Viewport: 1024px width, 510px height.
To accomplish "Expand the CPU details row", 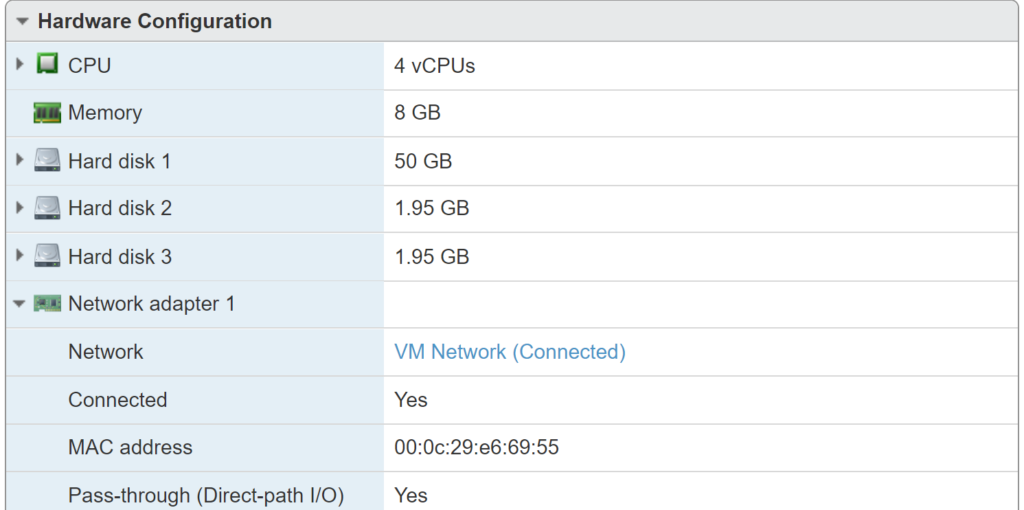I will pyautogui.click(x=20, y=65).
